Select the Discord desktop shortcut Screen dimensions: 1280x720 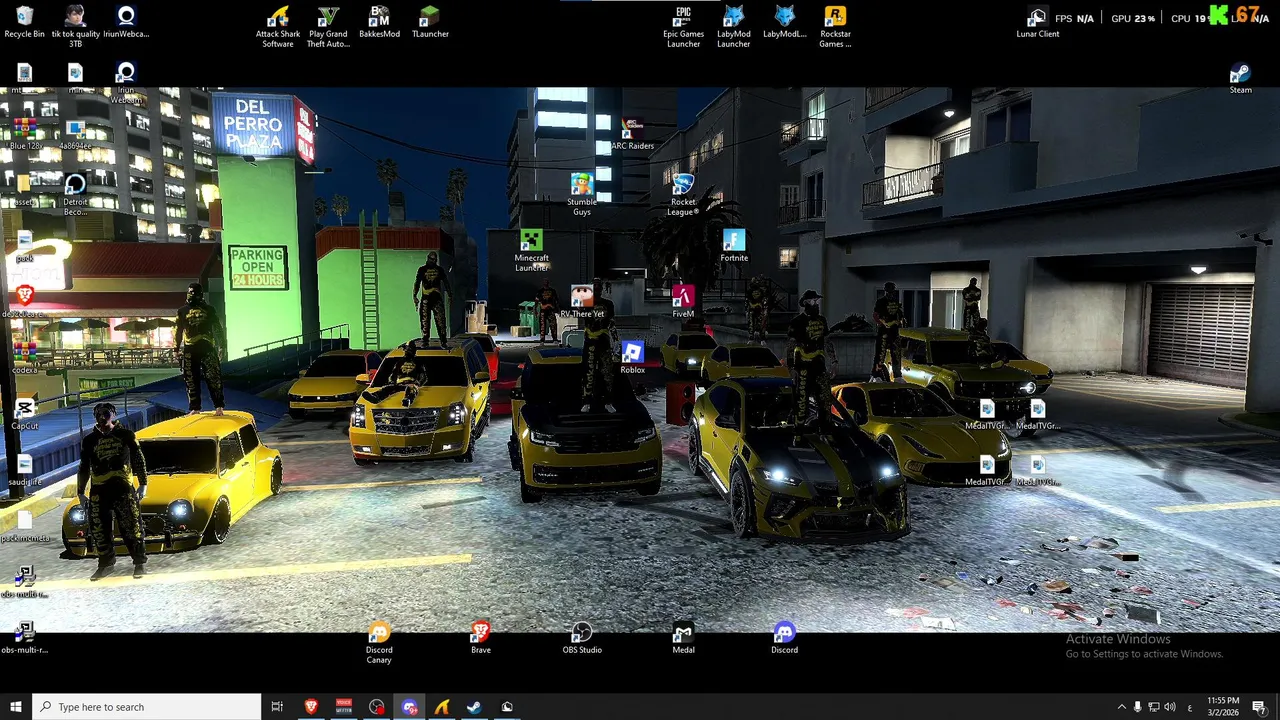pyautogui.click(x=784, y=638)
